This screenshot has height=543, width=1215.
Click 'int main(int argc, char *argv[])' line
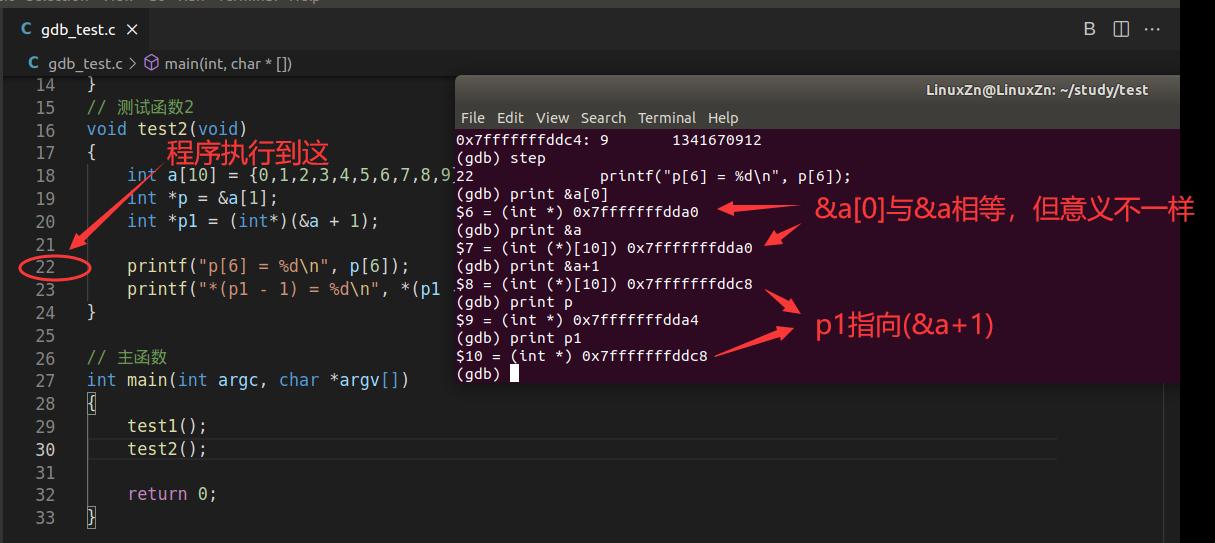click(248, 380)
